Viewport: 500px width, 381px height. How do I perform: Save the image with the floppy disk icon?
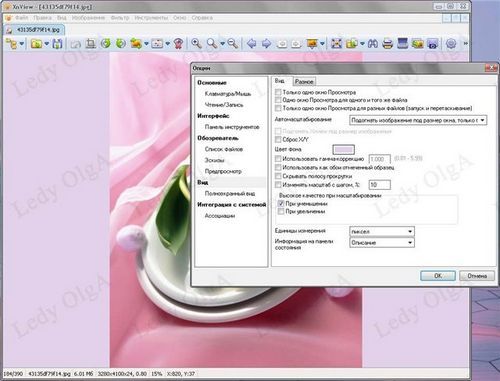(57, 43)
